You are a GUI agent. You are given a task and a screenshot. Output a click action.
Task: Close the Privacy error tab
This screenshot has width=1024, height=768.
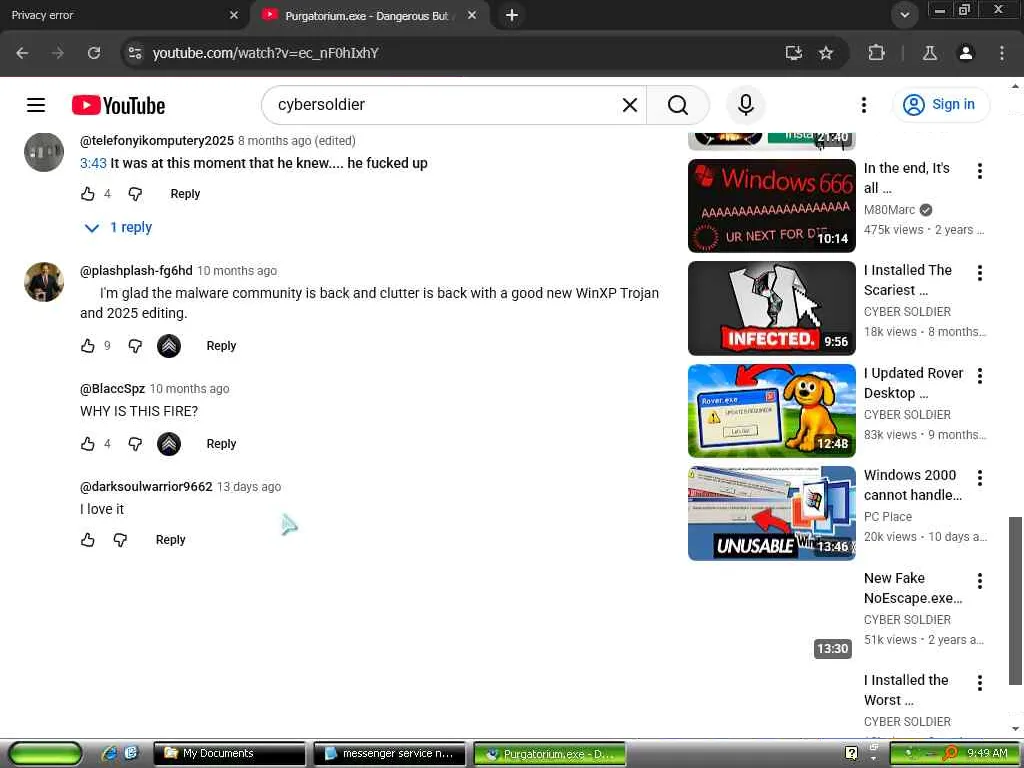click(x=234, y=15)
